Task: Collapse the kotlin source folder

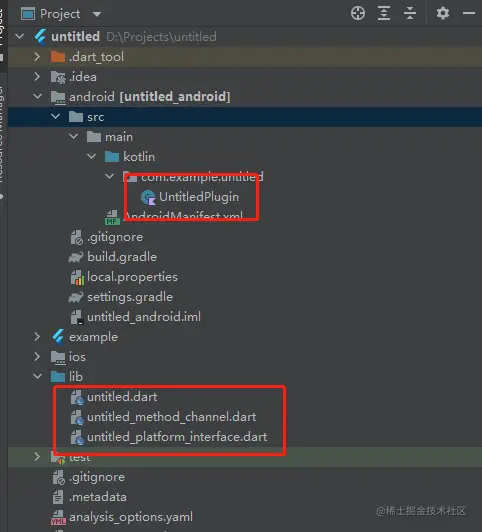Action: (x=91, y=157)
